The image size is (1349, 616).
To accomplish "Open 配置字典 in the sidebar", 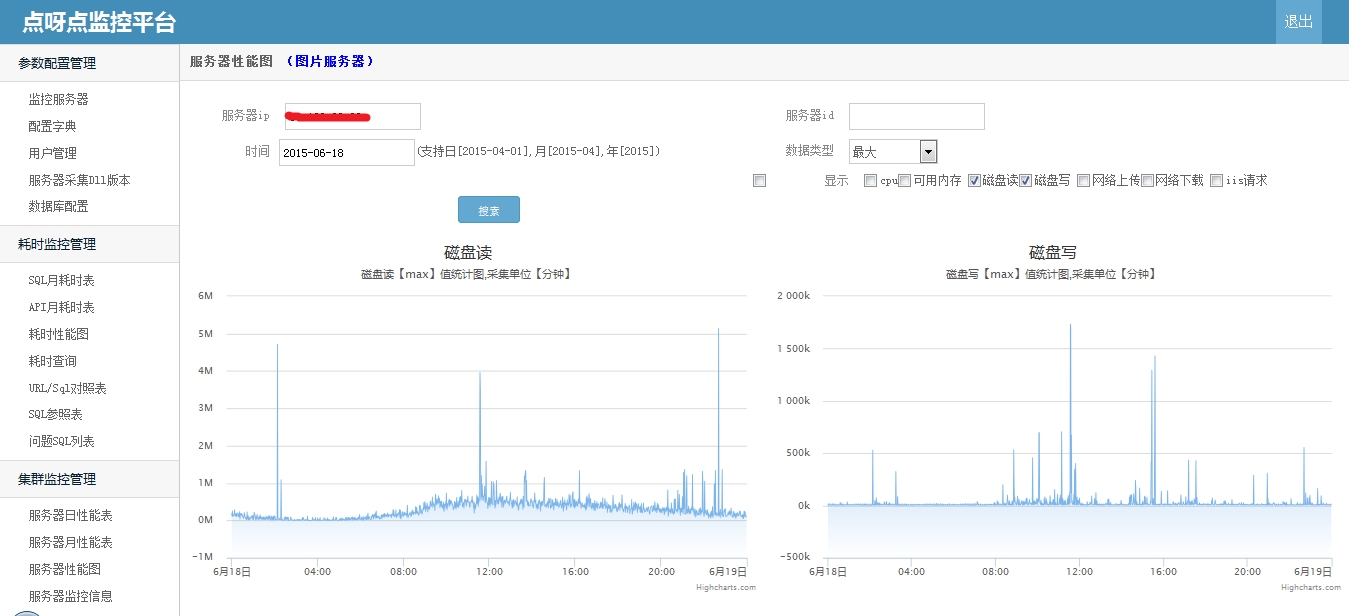I will 52,127.
